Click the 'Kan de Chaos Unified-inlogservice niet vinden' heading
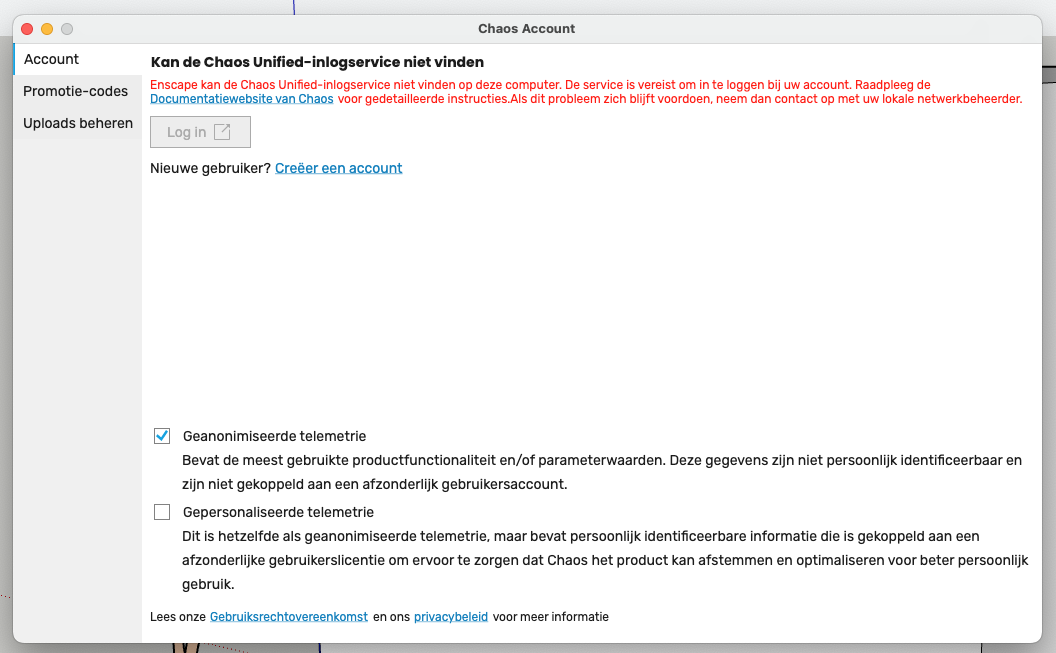Image resolution: width=1056 pixels, height=653 pixels. 317,62
